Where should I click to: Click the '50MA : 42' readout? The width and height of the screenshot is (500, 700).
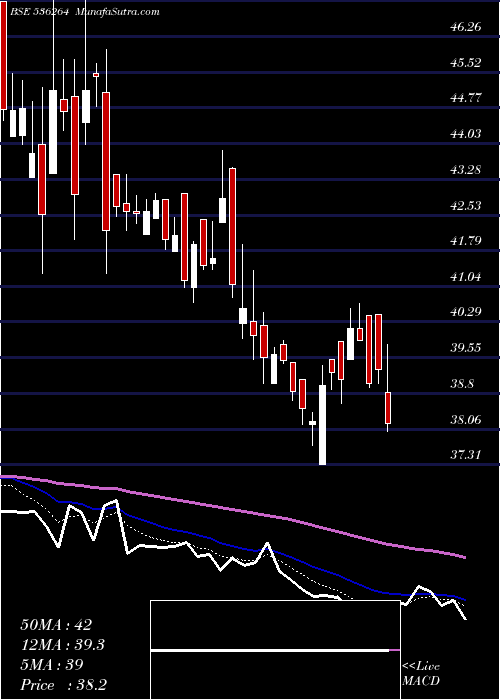tap(56, 625)
